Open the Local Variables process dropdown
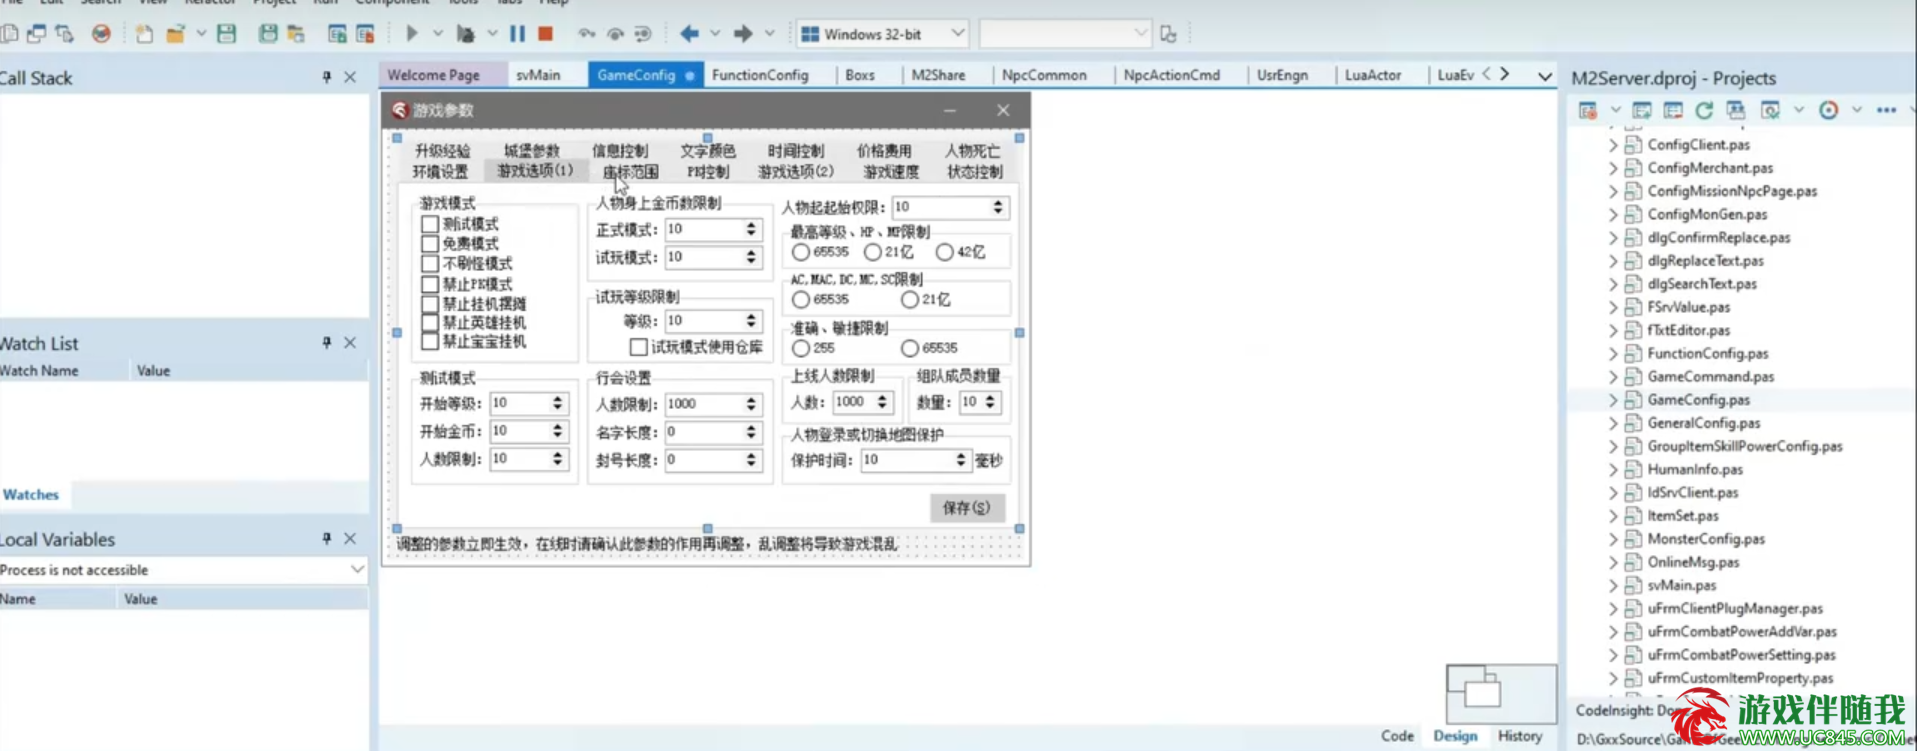The width and height of the screenshot is (1917, 751). [357, 570]
